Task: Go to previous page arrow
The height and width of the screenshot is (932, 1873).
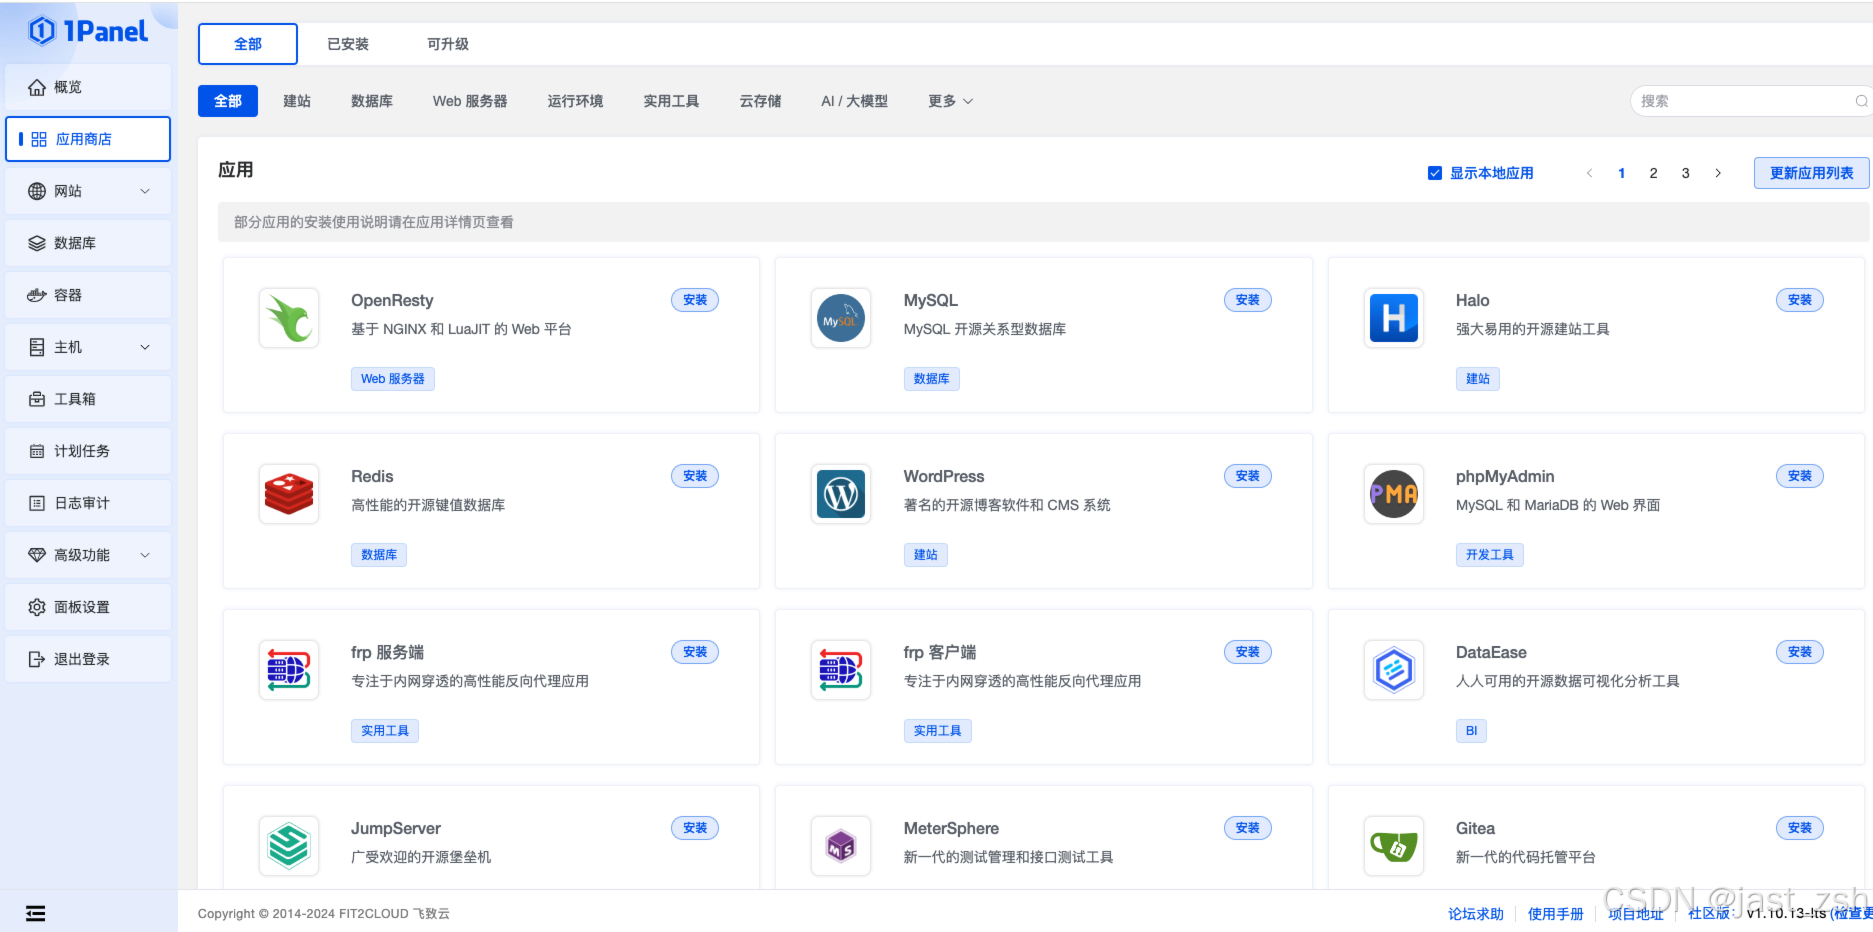Action: 1589,173
